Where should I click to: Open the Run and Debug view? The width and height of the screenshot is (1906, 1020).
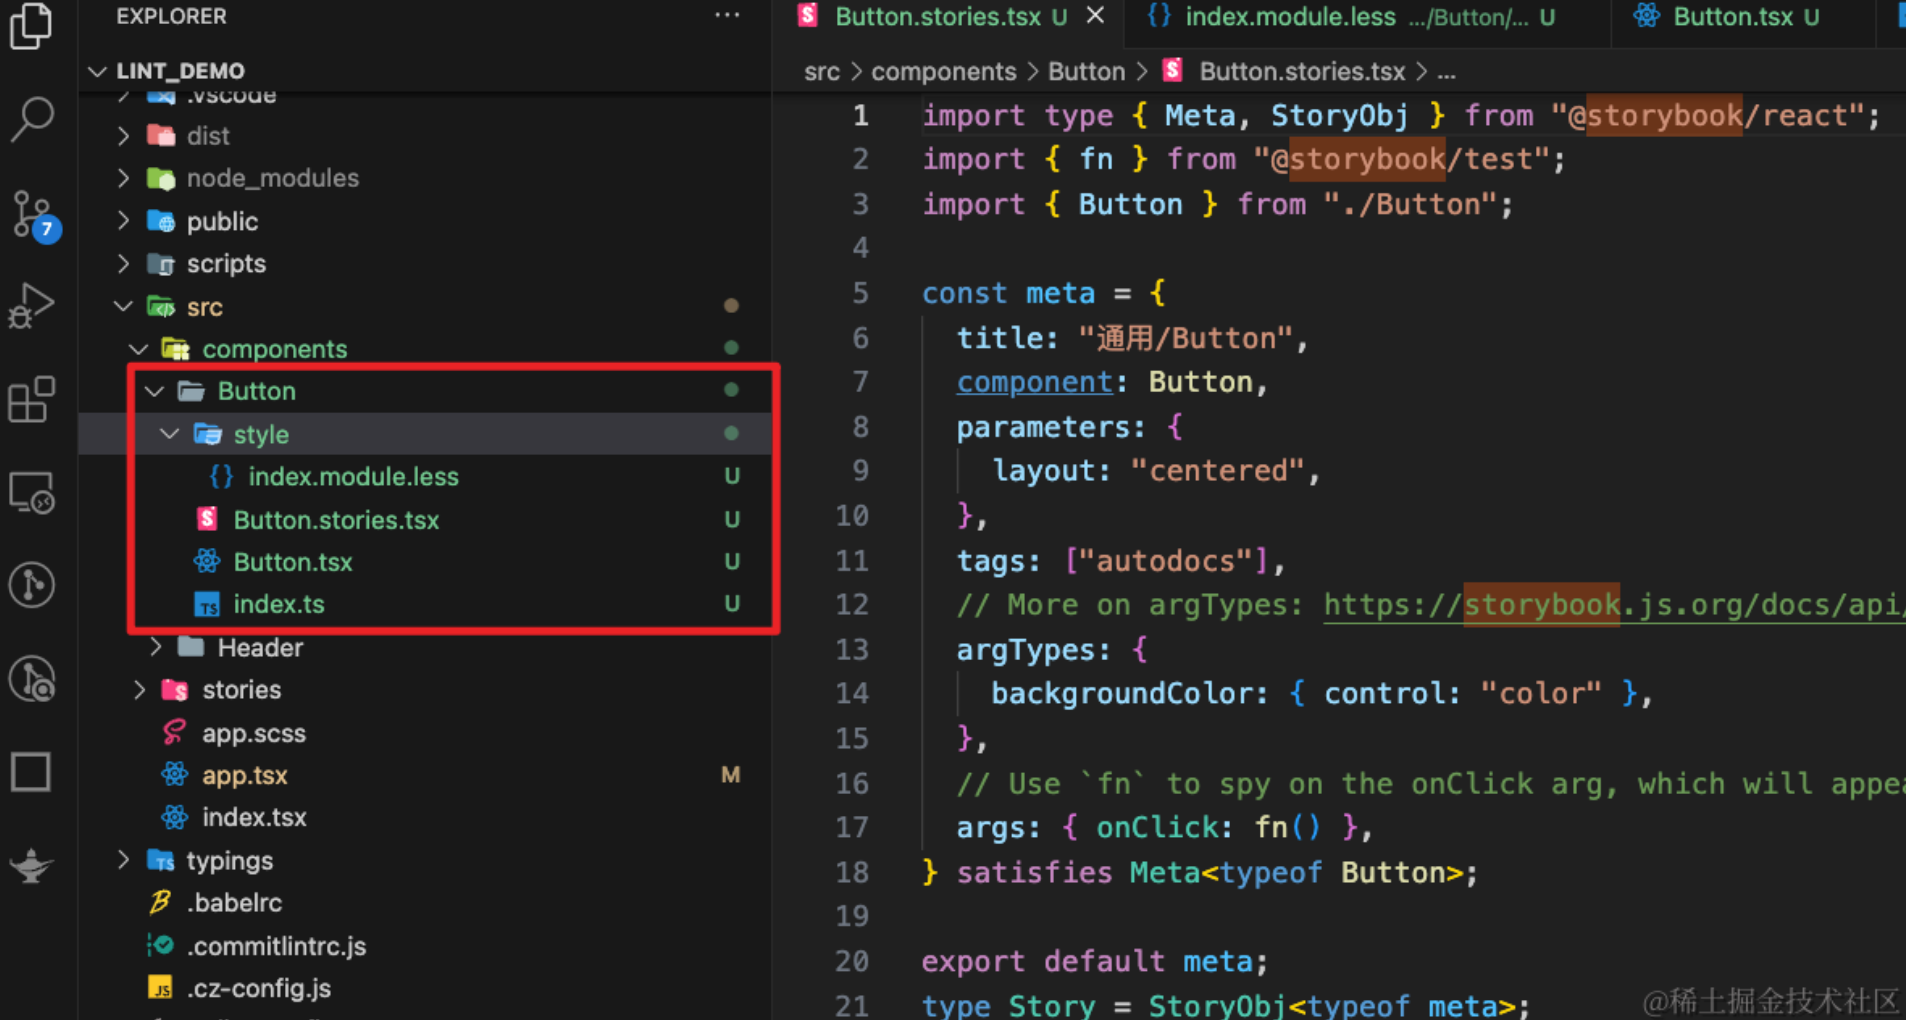click(32, 306)
